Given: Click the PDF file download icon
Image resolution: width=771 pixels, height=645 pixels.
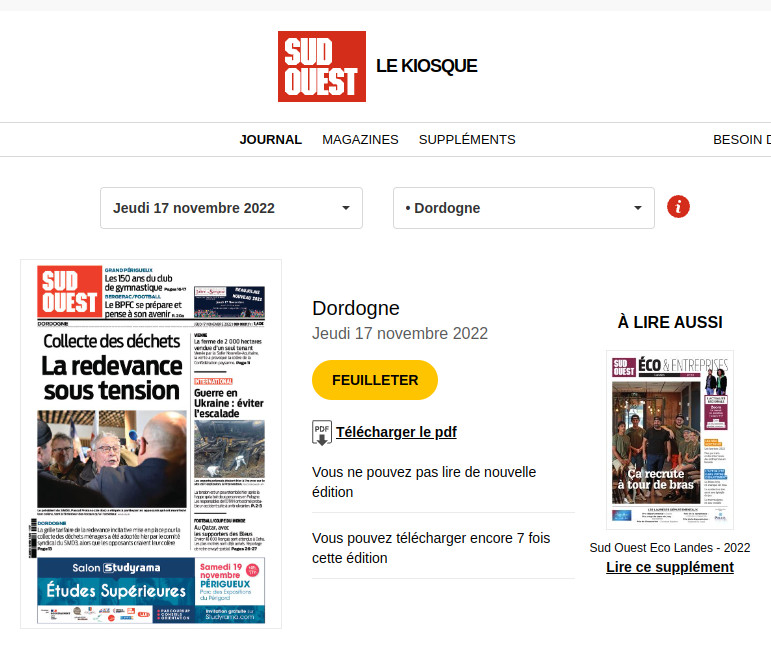Looking at the screenshot, I should [322, 432].
